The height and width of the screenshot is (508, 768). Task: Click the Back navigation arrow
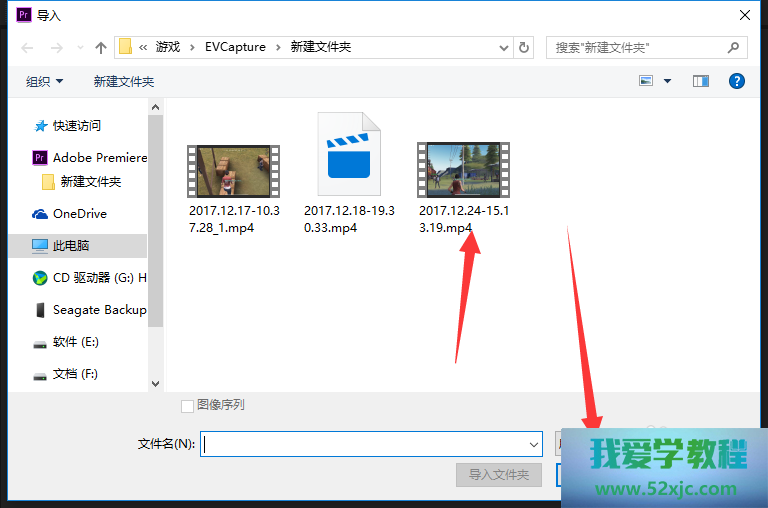(x=27, y=47)
